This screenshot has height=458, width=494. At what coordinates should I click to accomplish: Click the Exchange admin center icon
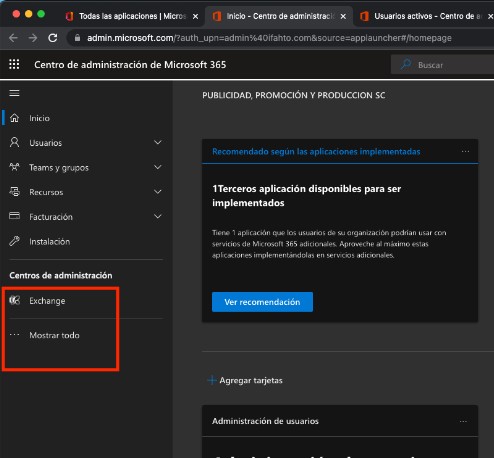[x=14, y=300]
